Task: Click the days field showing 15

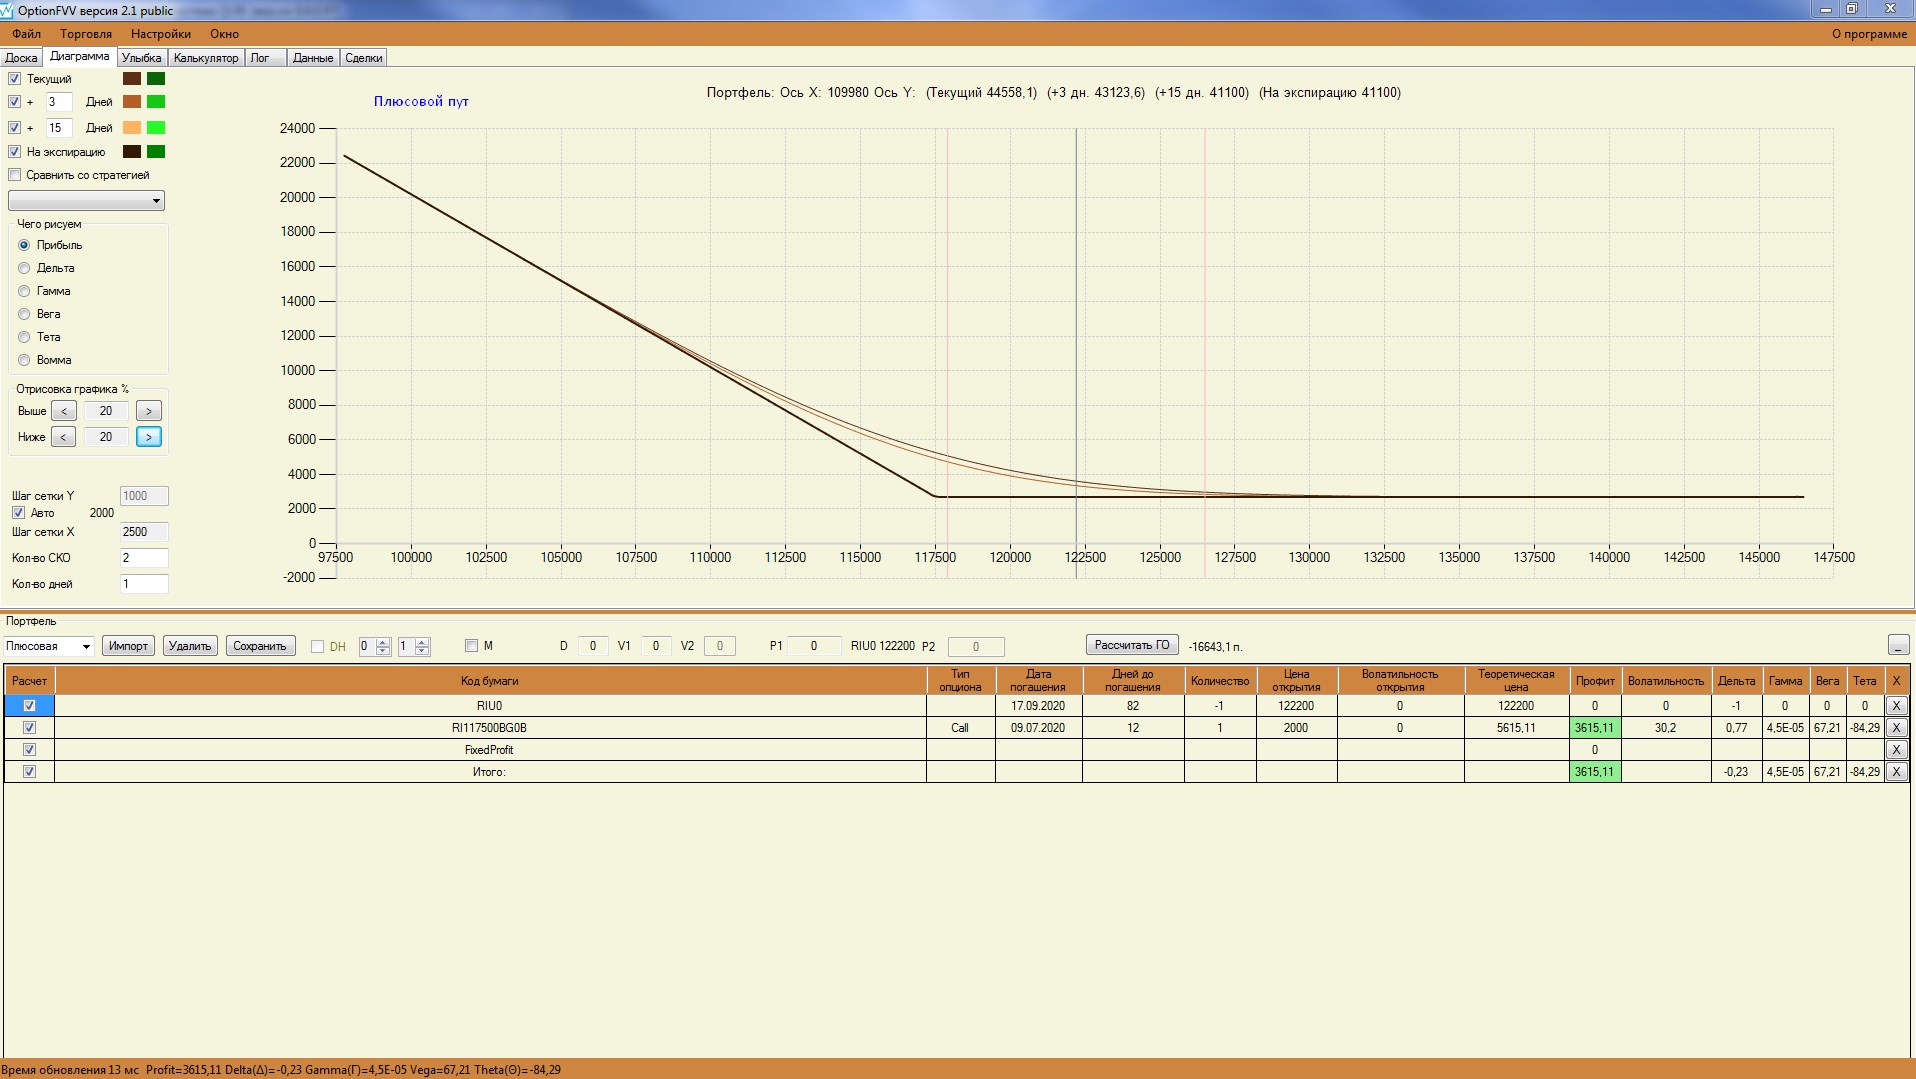Action: (59, 128)
